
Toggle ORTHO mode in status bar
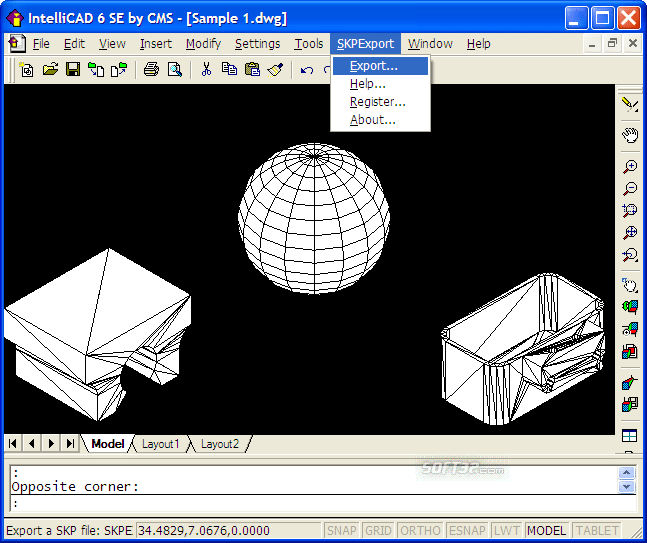click(x=420, y=530)
